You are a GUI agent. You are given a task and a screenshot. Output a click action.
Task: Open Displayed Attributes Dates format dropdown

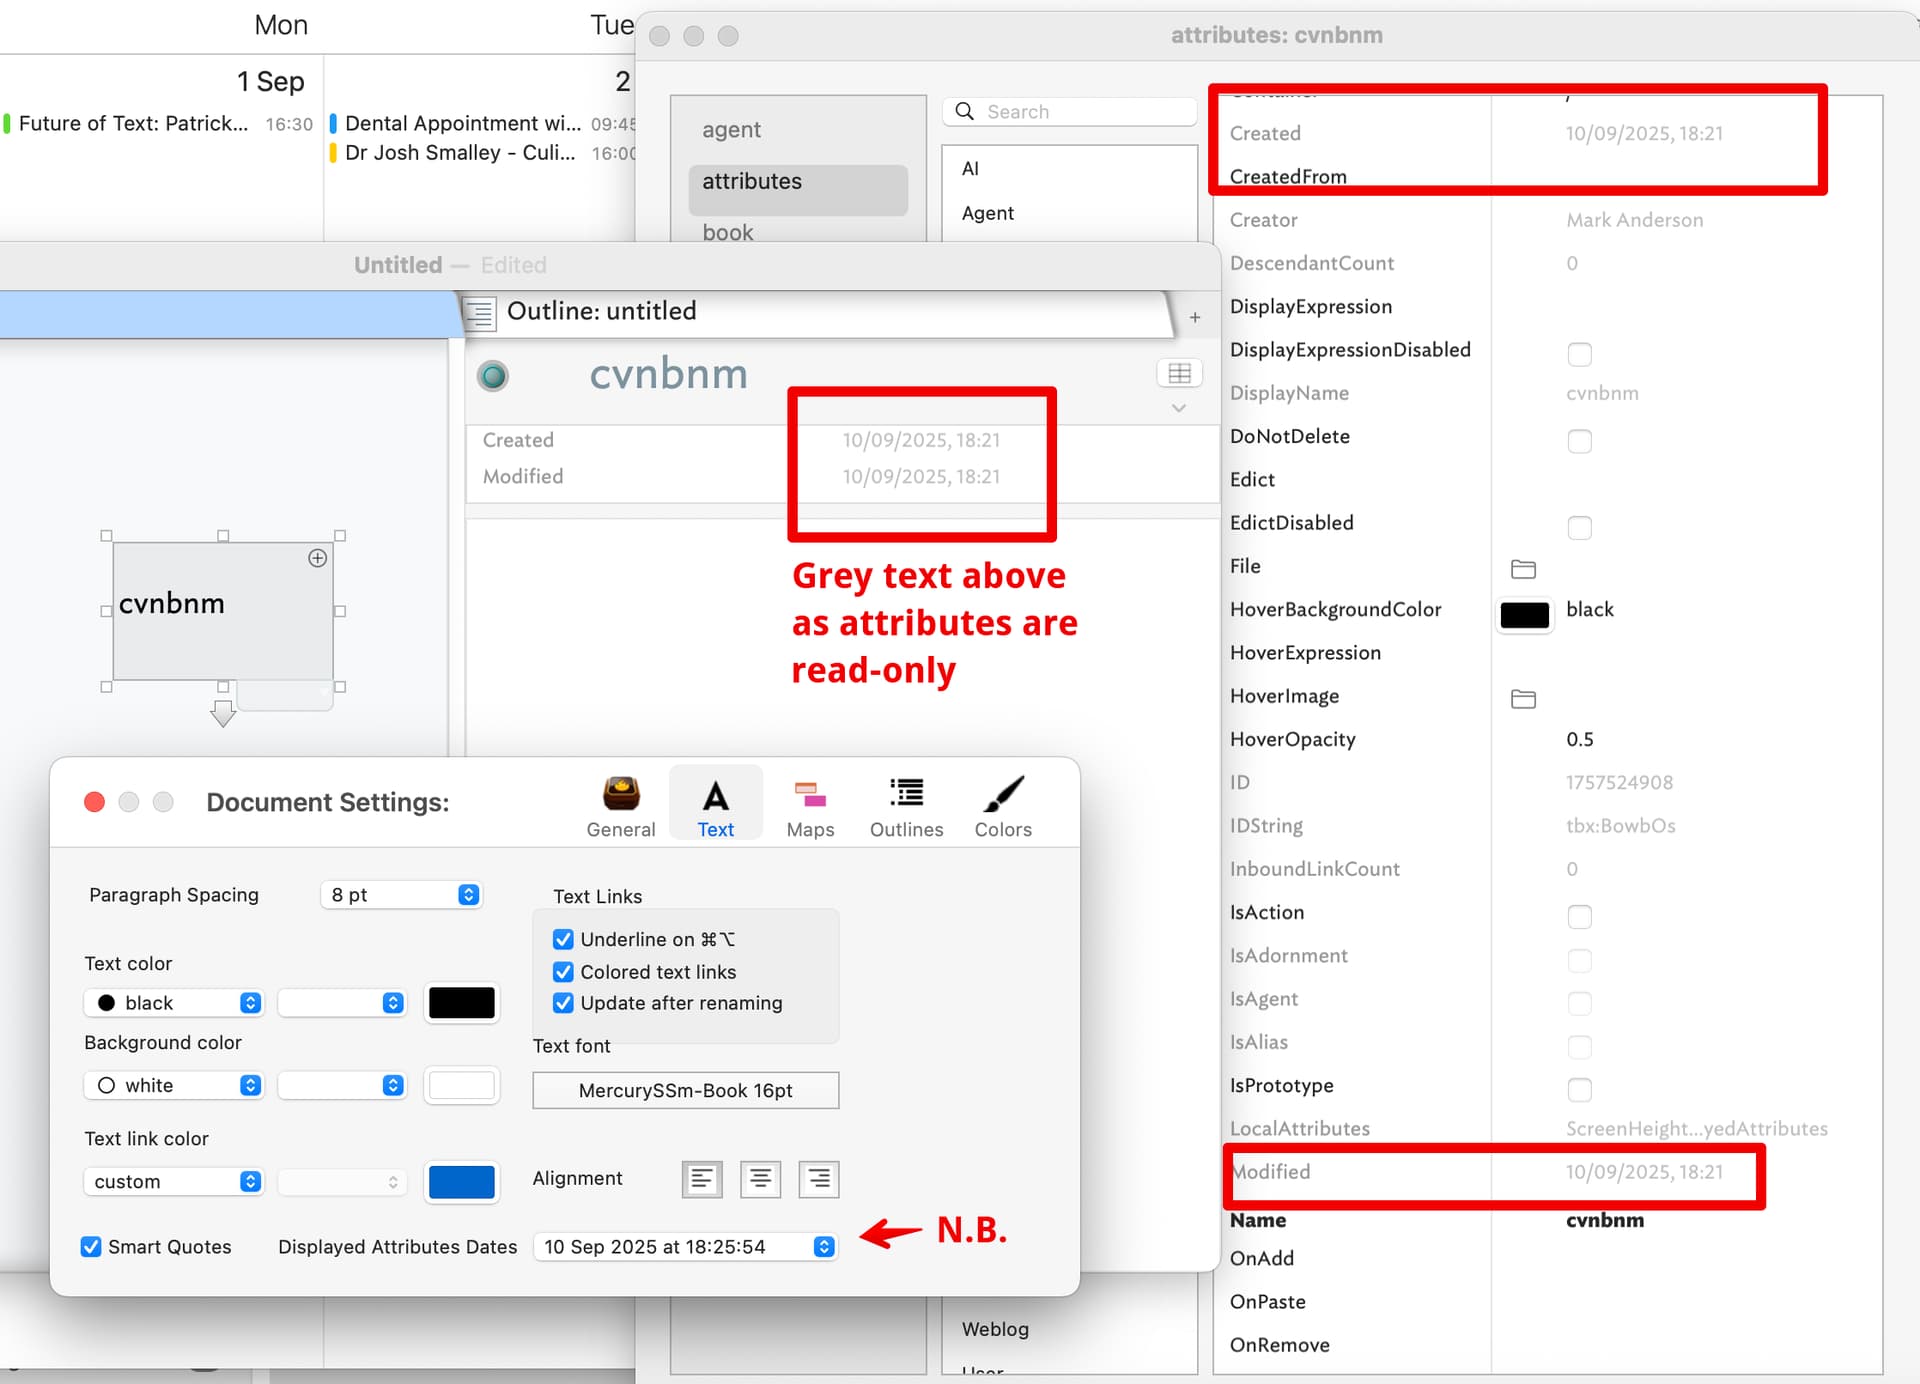[686, 1246]
